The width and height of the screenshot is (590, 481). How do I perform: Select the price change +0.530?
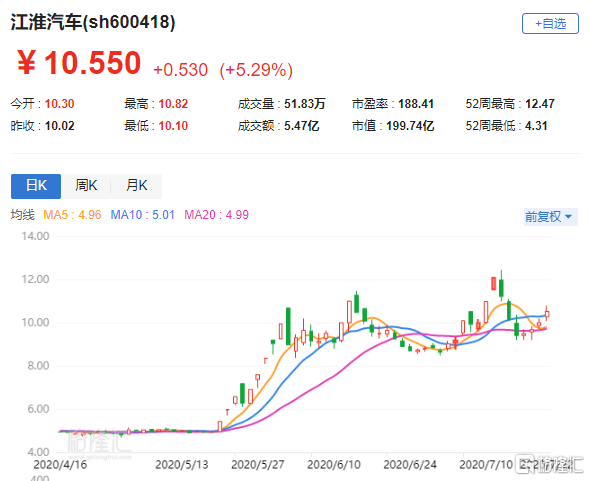click(180, 70)
